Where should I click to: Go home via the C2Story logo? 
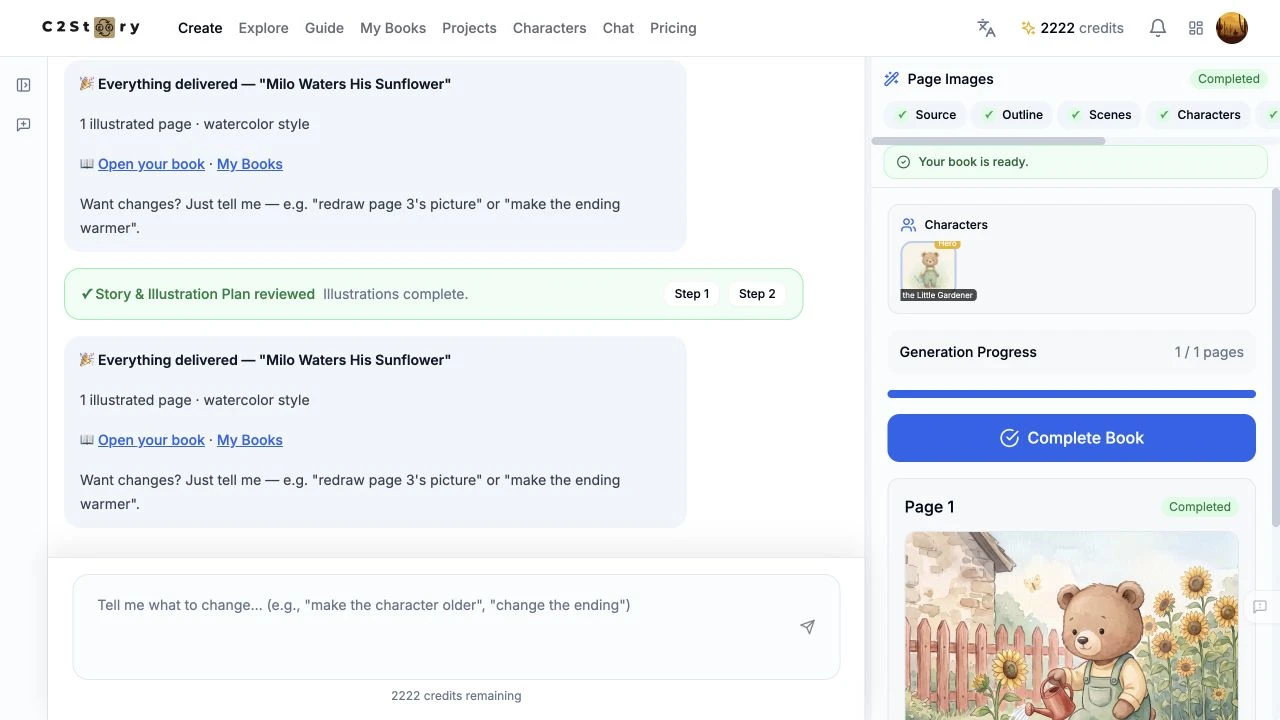click(x=91, y=28)
